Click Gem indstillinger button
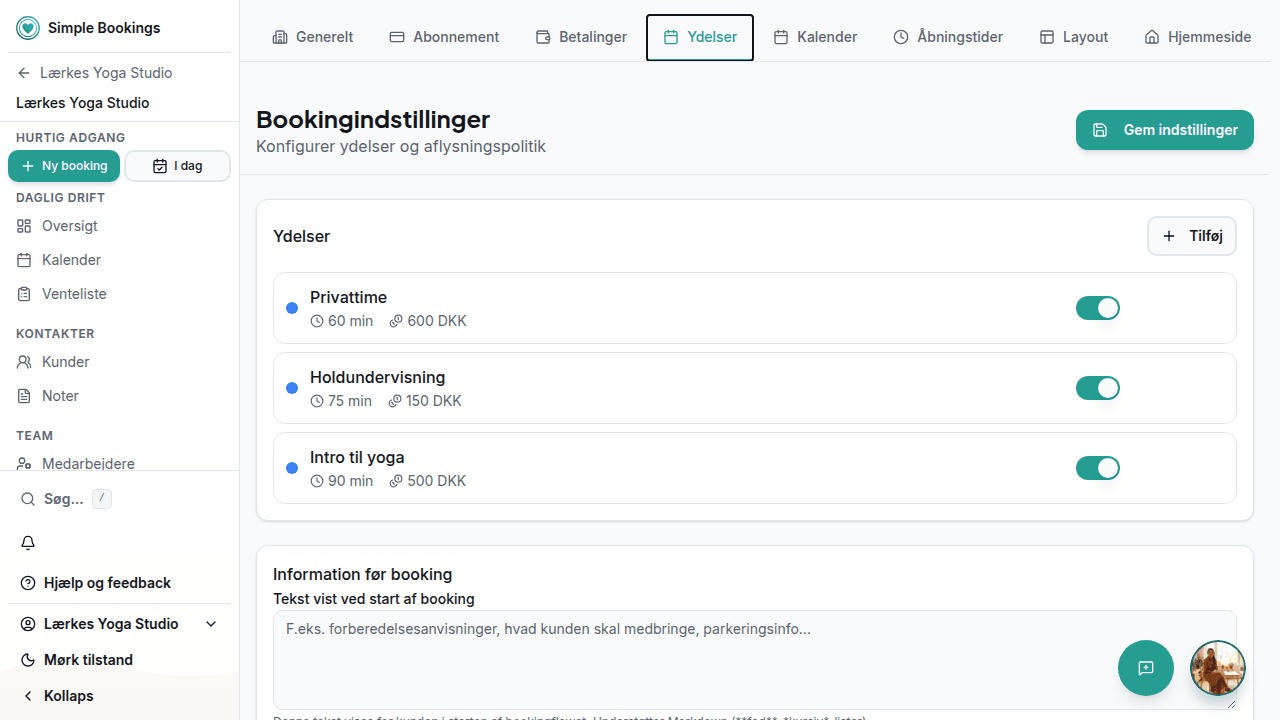Screen dimensions: 1280x720 (x=1165, y=130)
